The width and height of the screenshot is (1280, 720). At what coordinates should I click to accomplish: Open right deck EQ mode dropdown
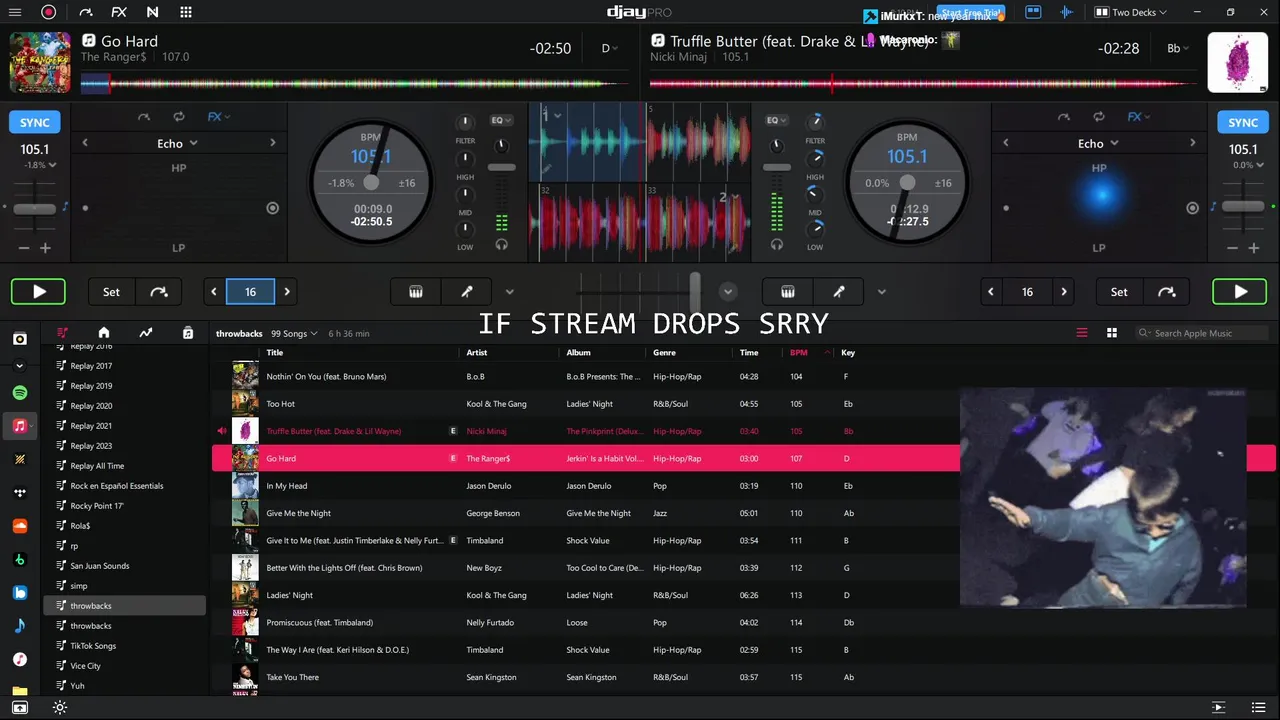[776, 120]
